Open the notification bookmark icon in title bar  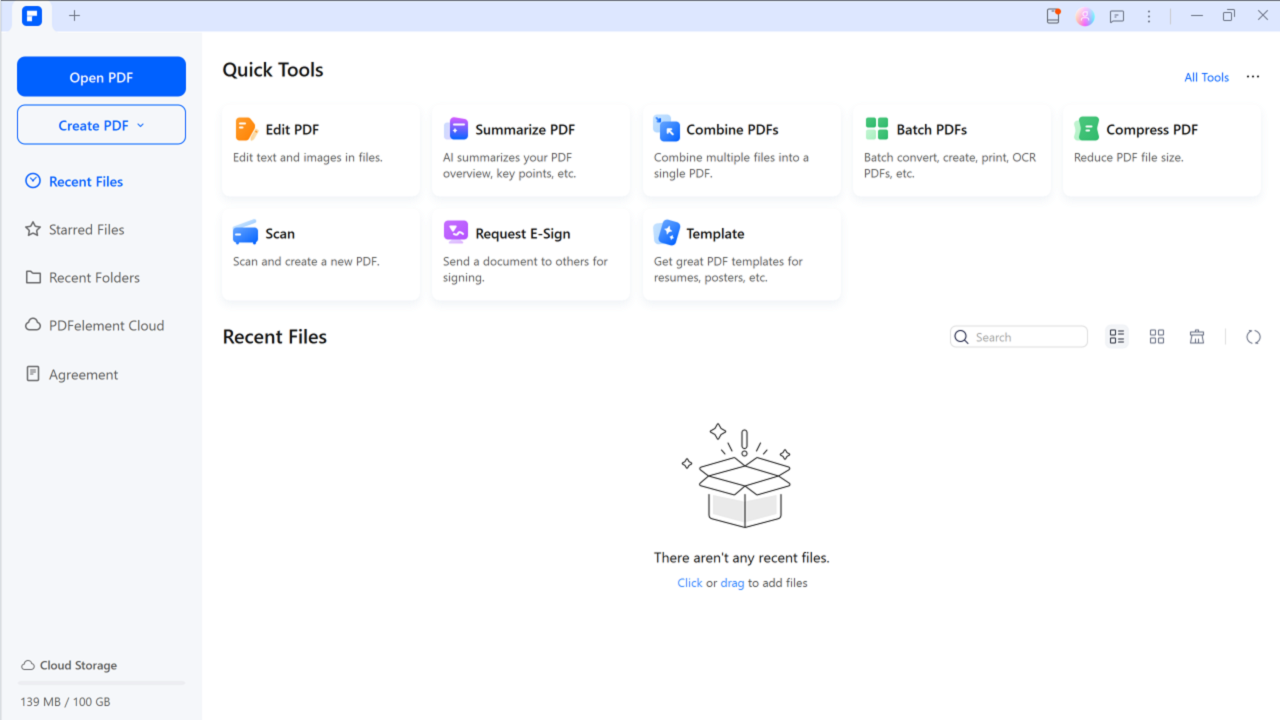coord(1053,16)
